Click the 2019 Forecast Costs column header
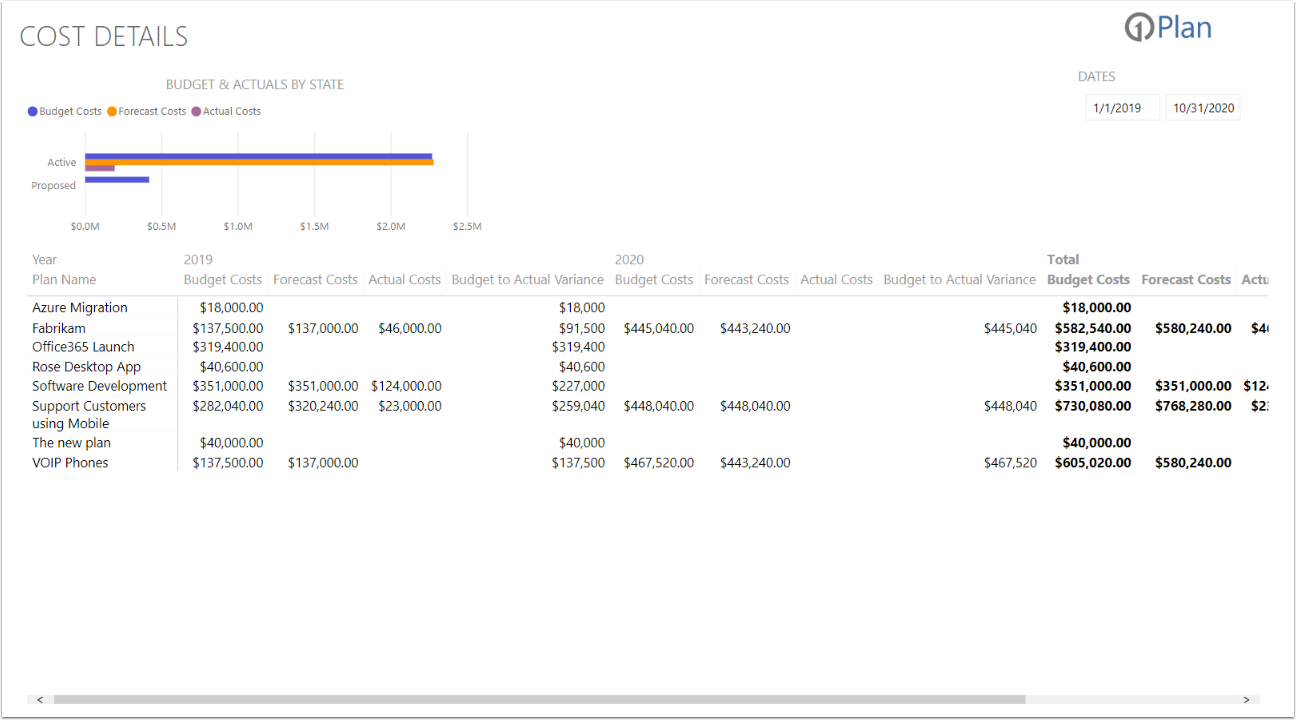Screen dimensions: 1296x720 pos(315,280)
